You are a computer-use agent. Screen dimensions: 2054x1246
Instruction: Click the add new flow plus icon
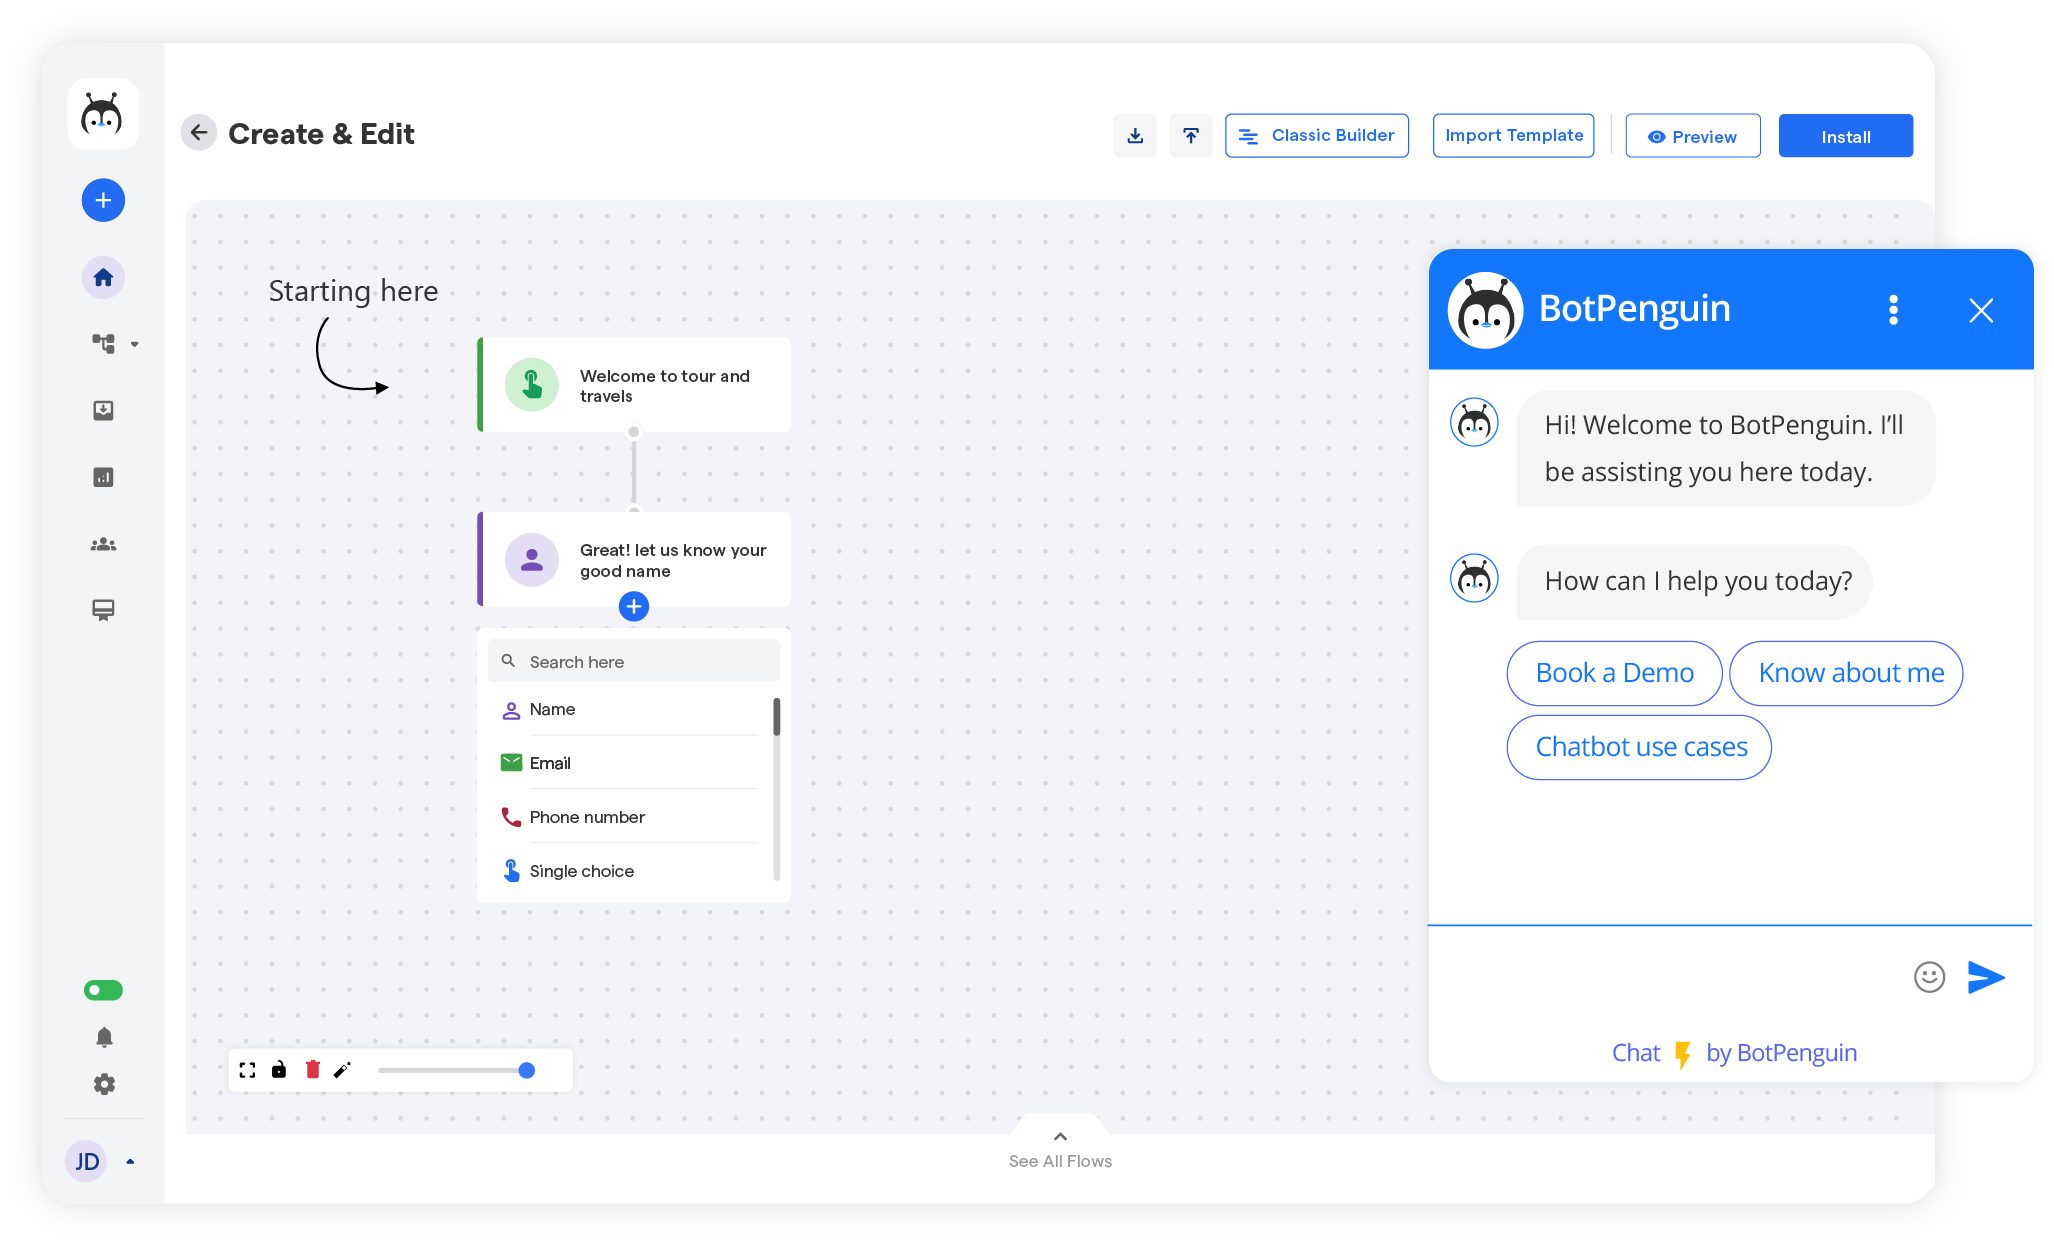click(103, 200)
